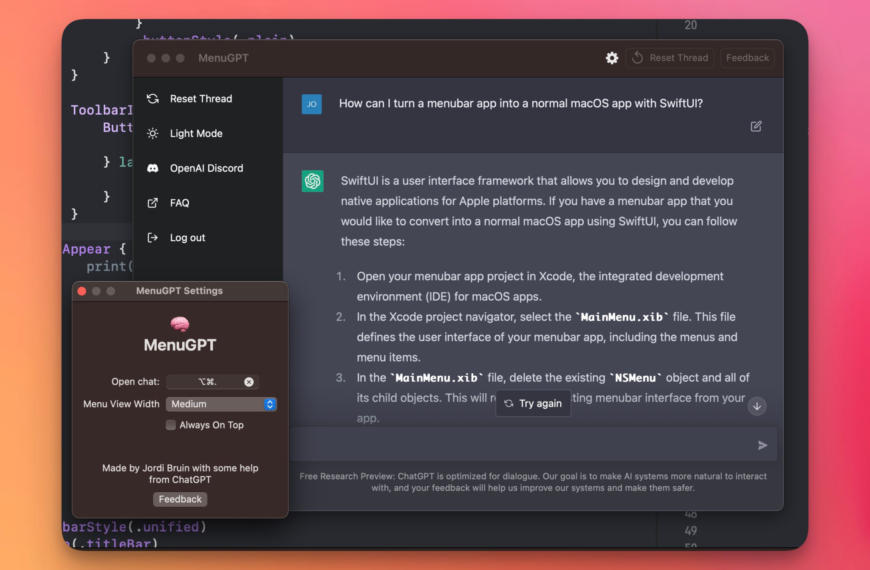Click the Discord logo icon
This screenshot has width=870, height=570.
[x=153, y=168]
